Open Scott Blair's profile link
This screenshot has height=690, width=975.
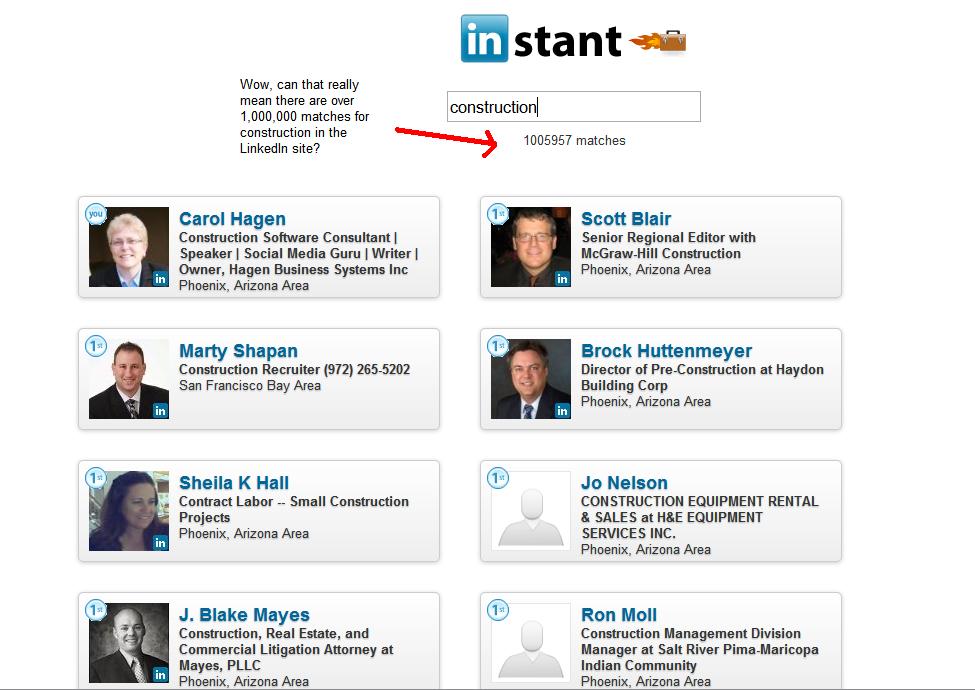tap(626, 219)
